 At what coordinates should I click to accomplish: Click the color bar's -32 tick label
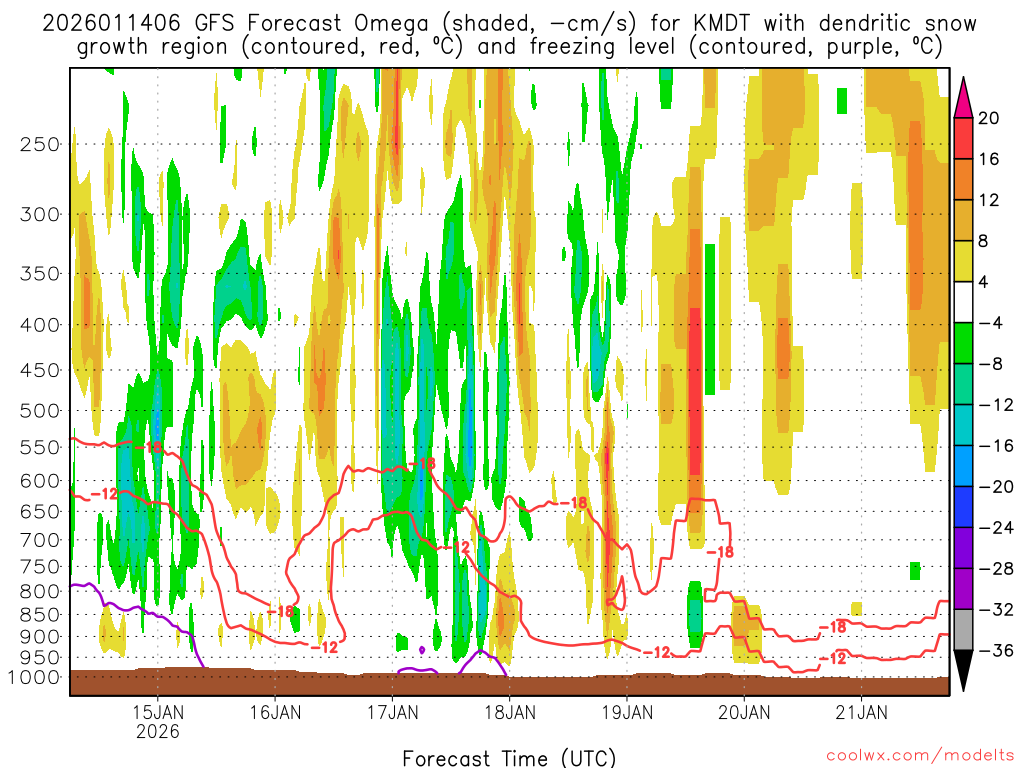[x=996, y=610]
